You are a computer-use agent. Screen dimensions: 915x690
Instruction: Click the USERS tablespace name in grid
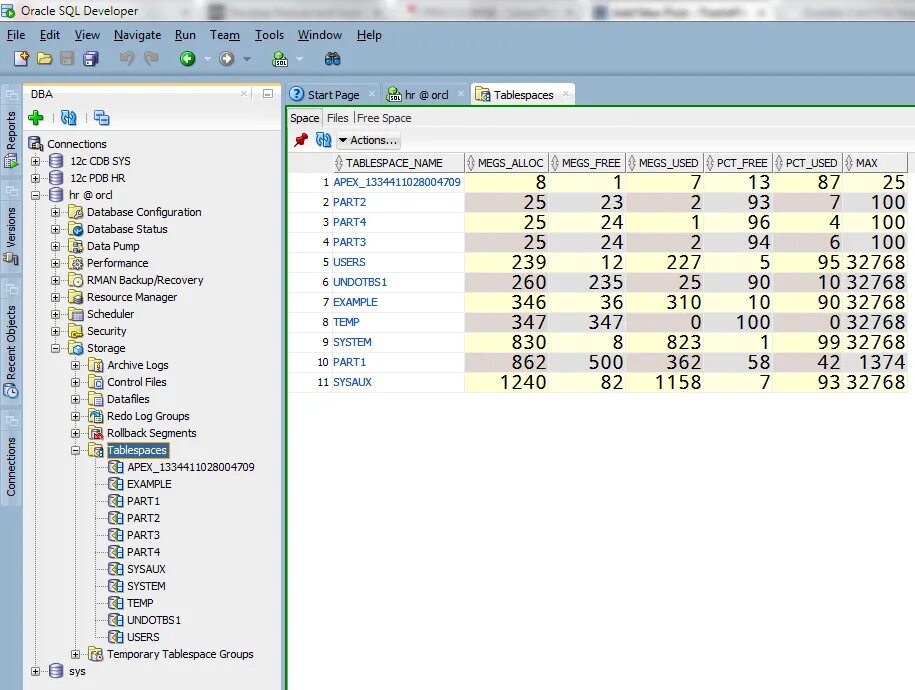pos(349,262)
